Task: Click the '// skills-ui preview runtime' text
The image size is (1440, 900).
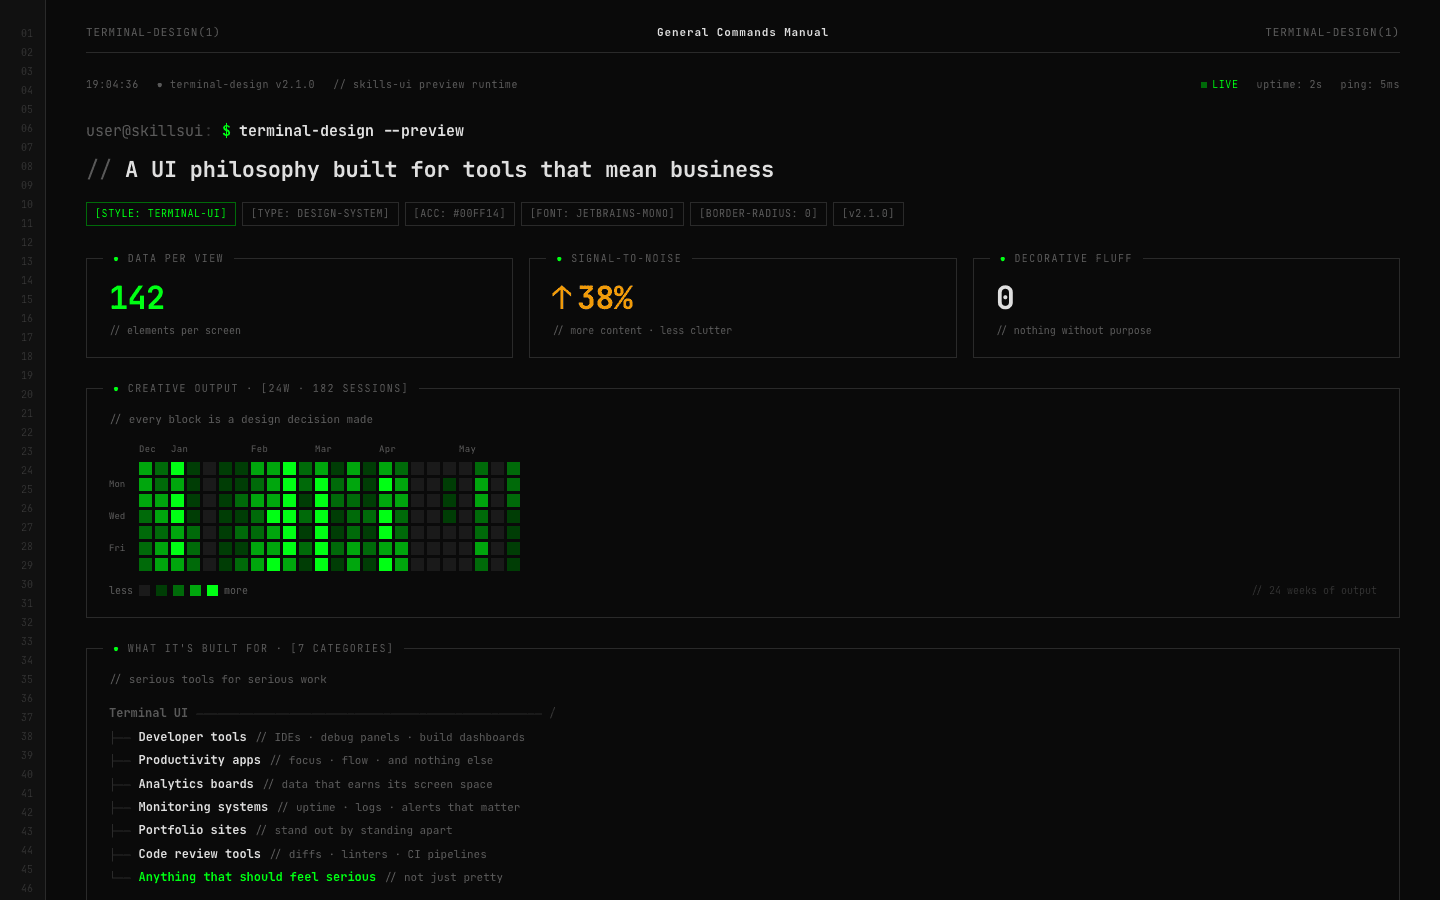Action: [x=425, y=85]
